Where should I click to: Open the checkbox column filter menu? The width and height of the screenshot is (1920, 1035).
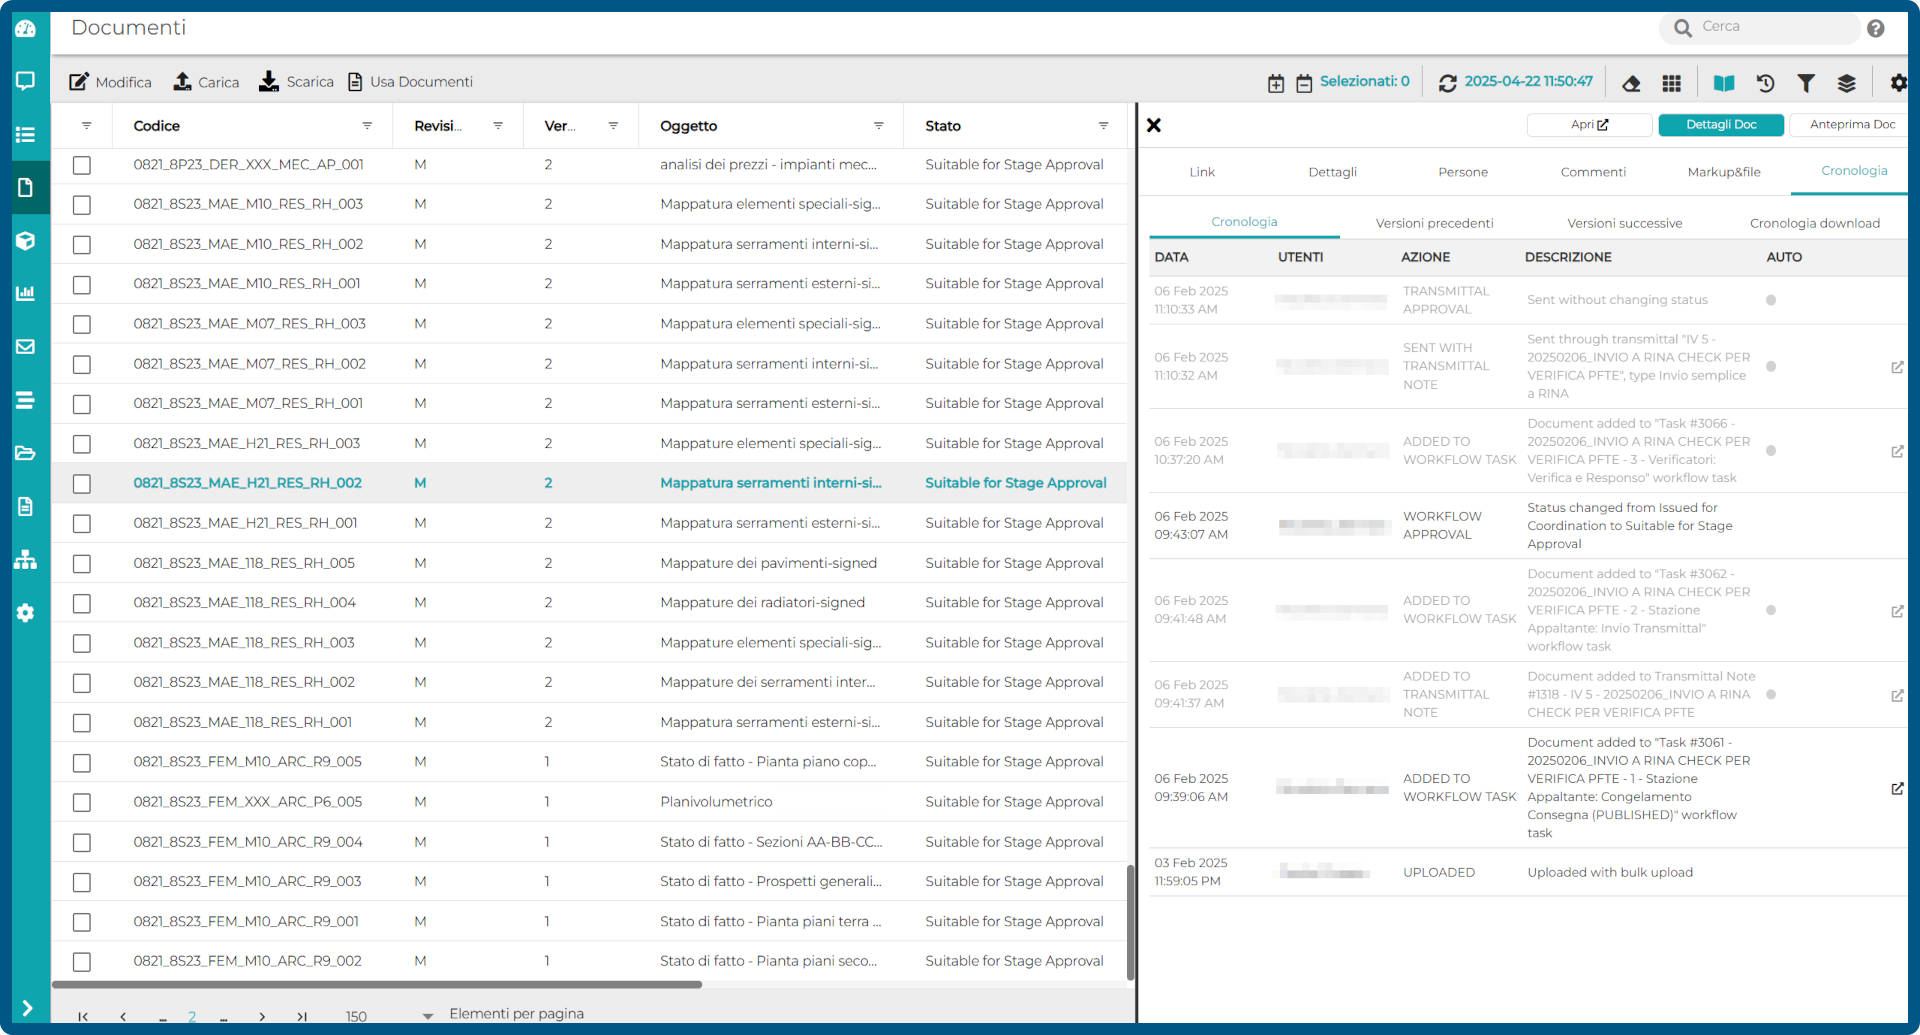pos(87,126)
